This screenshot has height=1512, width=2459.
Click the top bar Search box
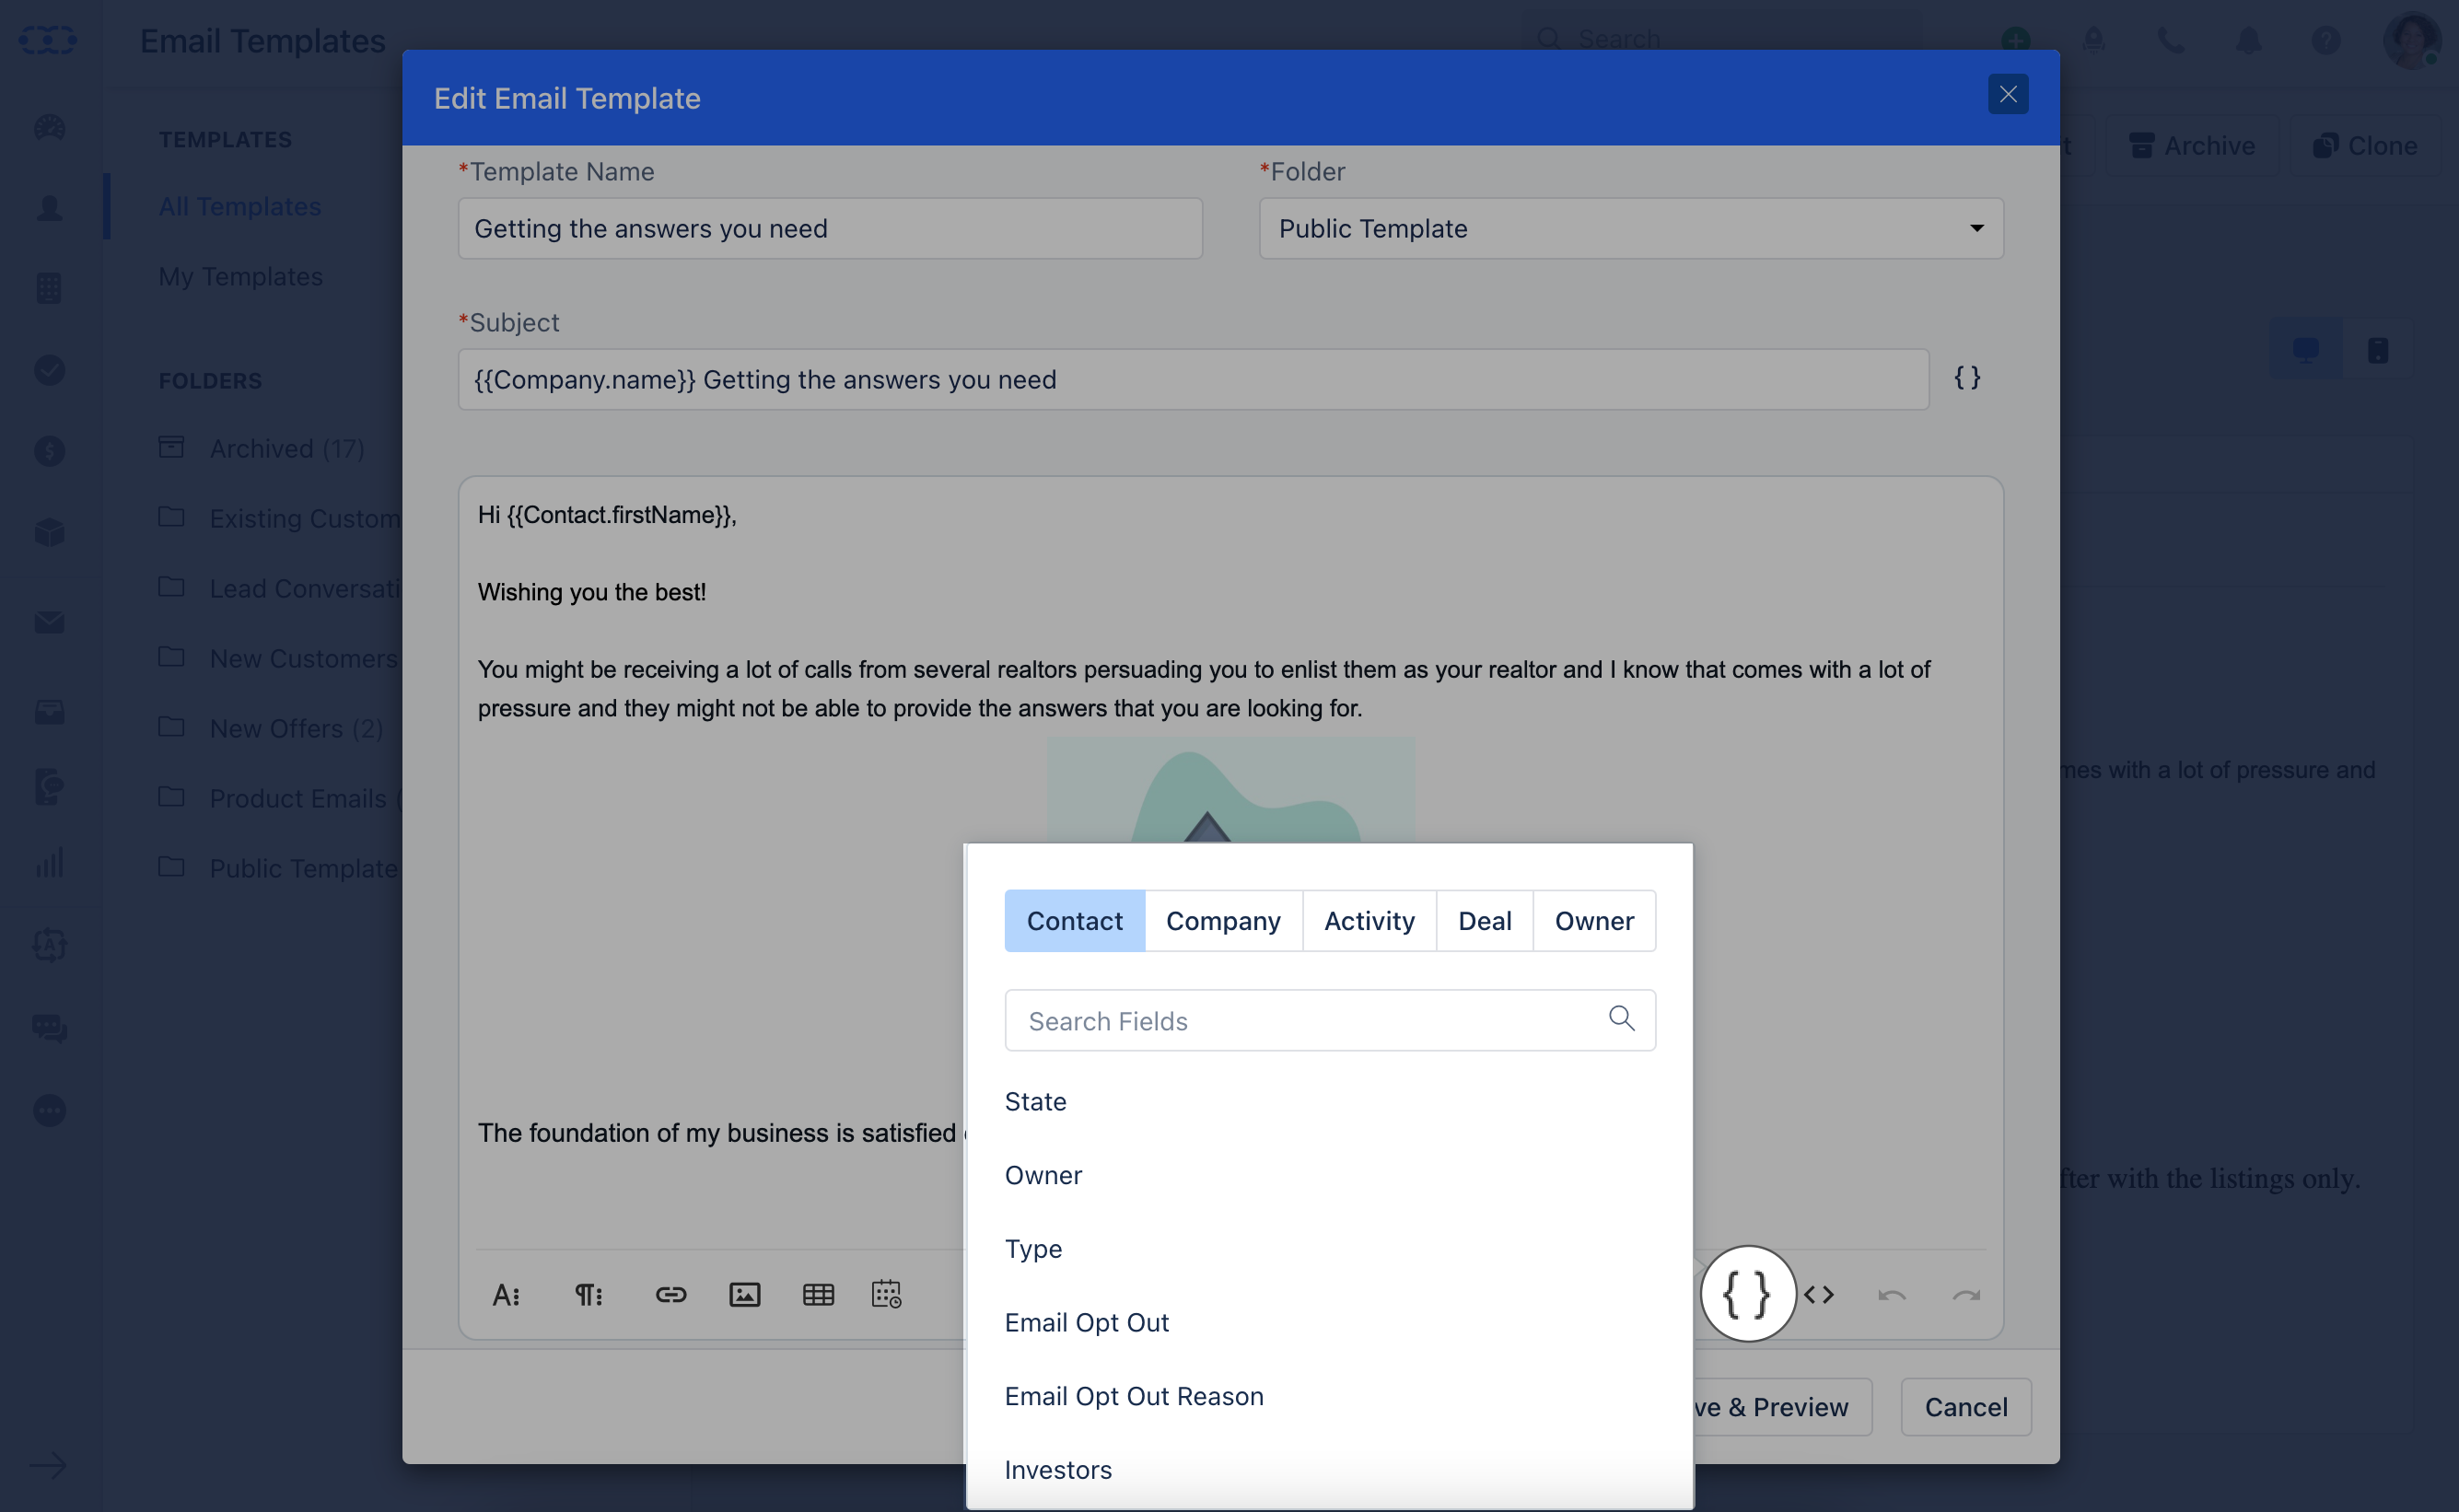pos(1720,39)
